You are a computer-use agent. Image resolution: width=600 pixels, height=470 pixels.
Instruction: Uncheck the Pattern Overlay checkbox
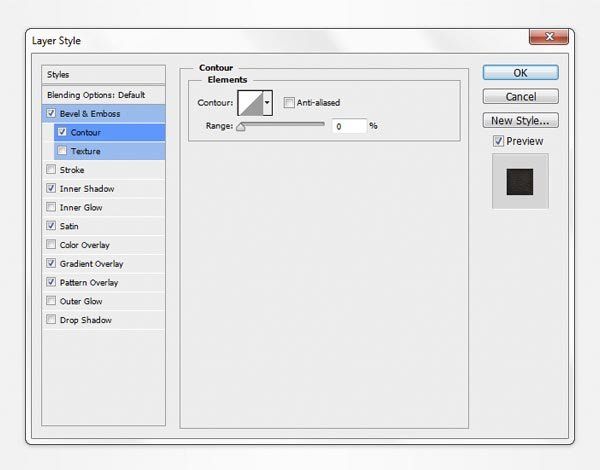pos(51,282)
